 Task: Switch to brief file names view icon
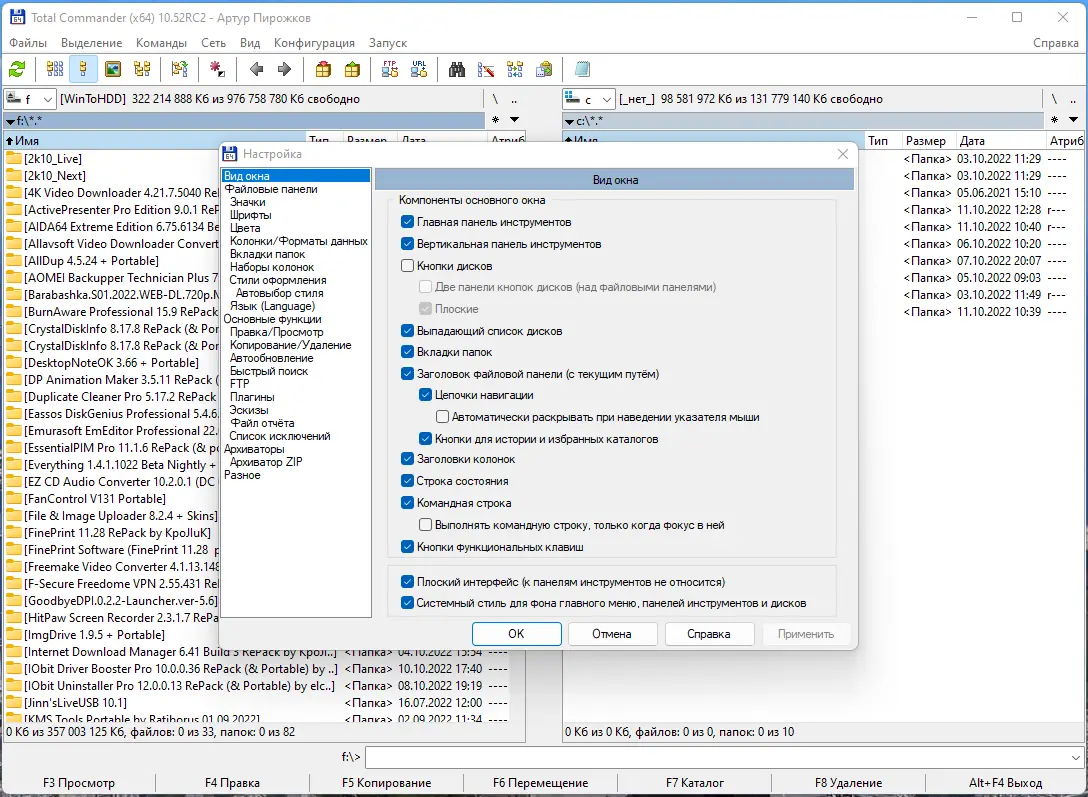pyautogui.click(x=55, y=69)
